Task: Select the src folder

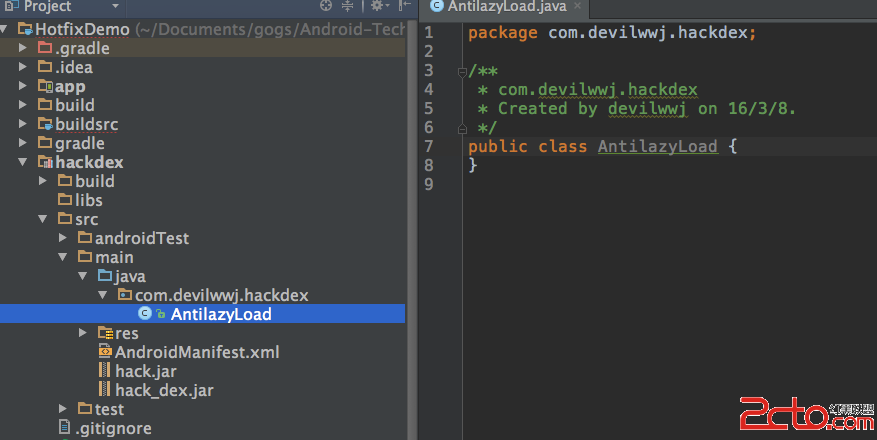Action: pyautogui.click(x=87, y=220)
